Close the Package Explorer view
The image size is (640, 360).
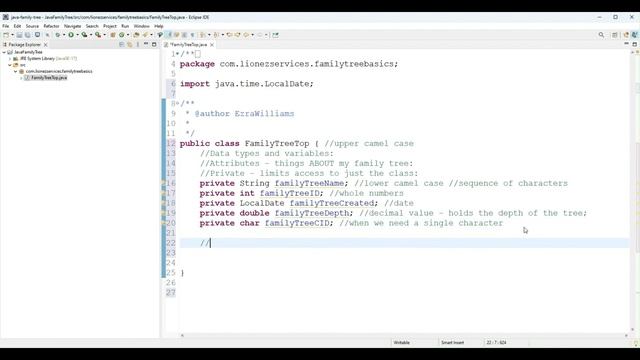[45, 44]
